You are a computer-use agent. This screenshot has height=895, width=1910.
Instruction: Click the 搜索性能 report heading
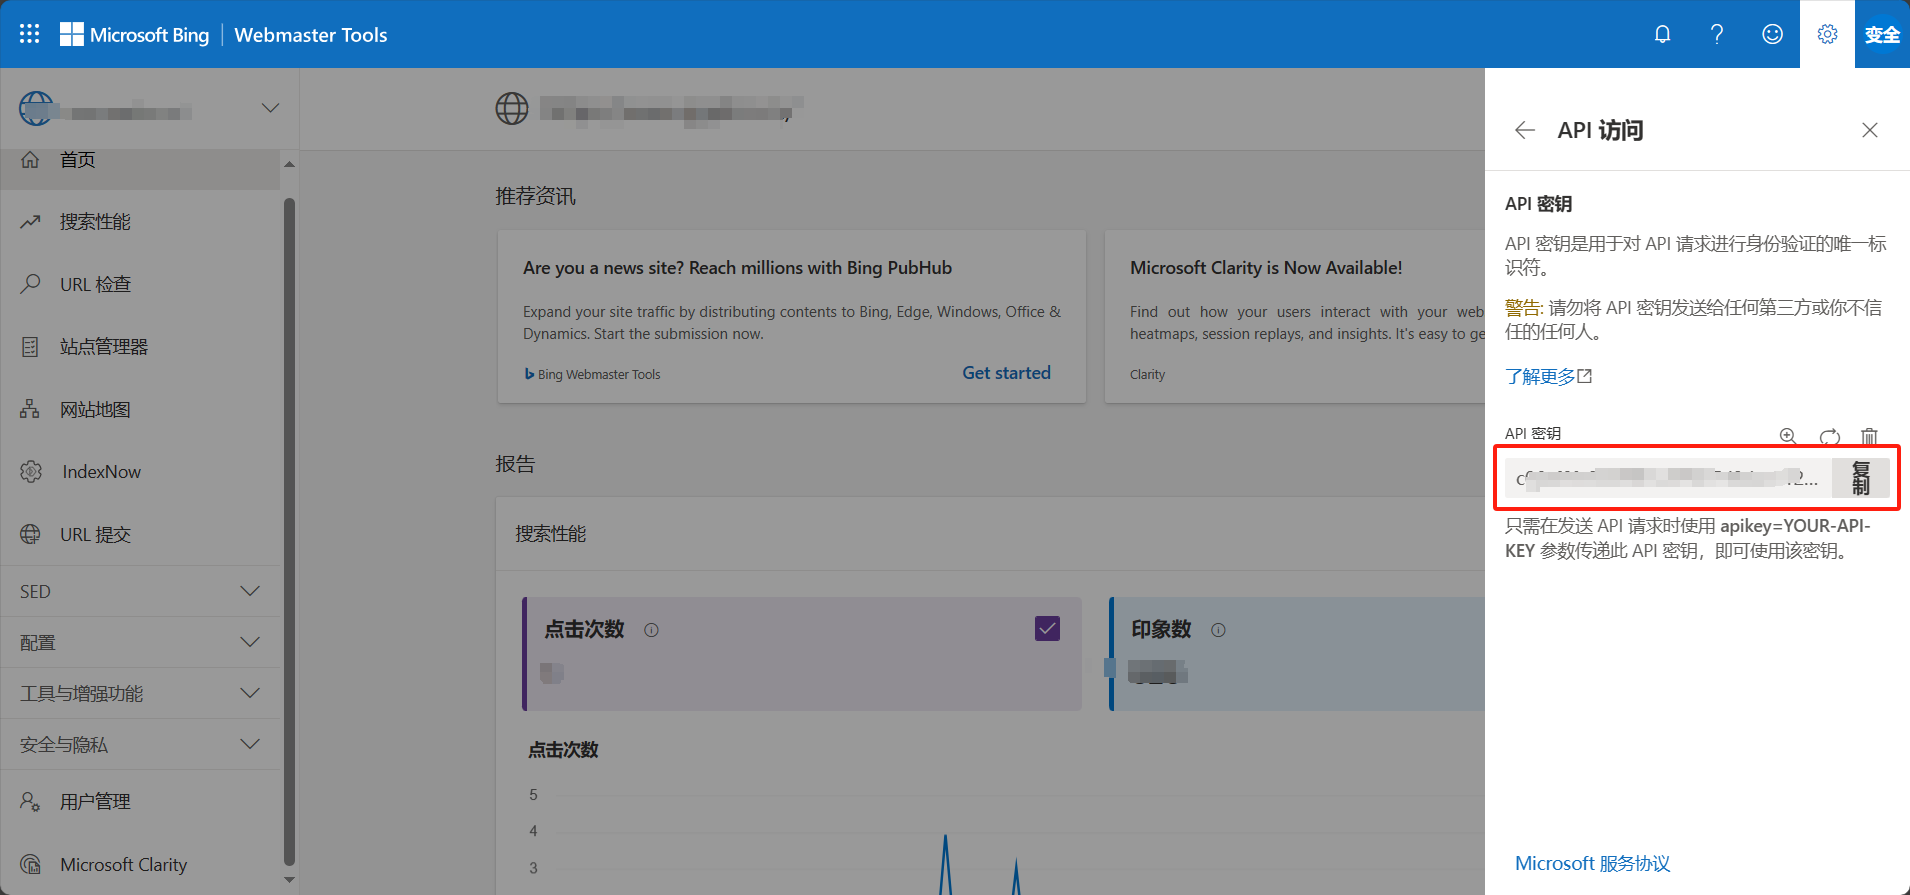point(551,534)
